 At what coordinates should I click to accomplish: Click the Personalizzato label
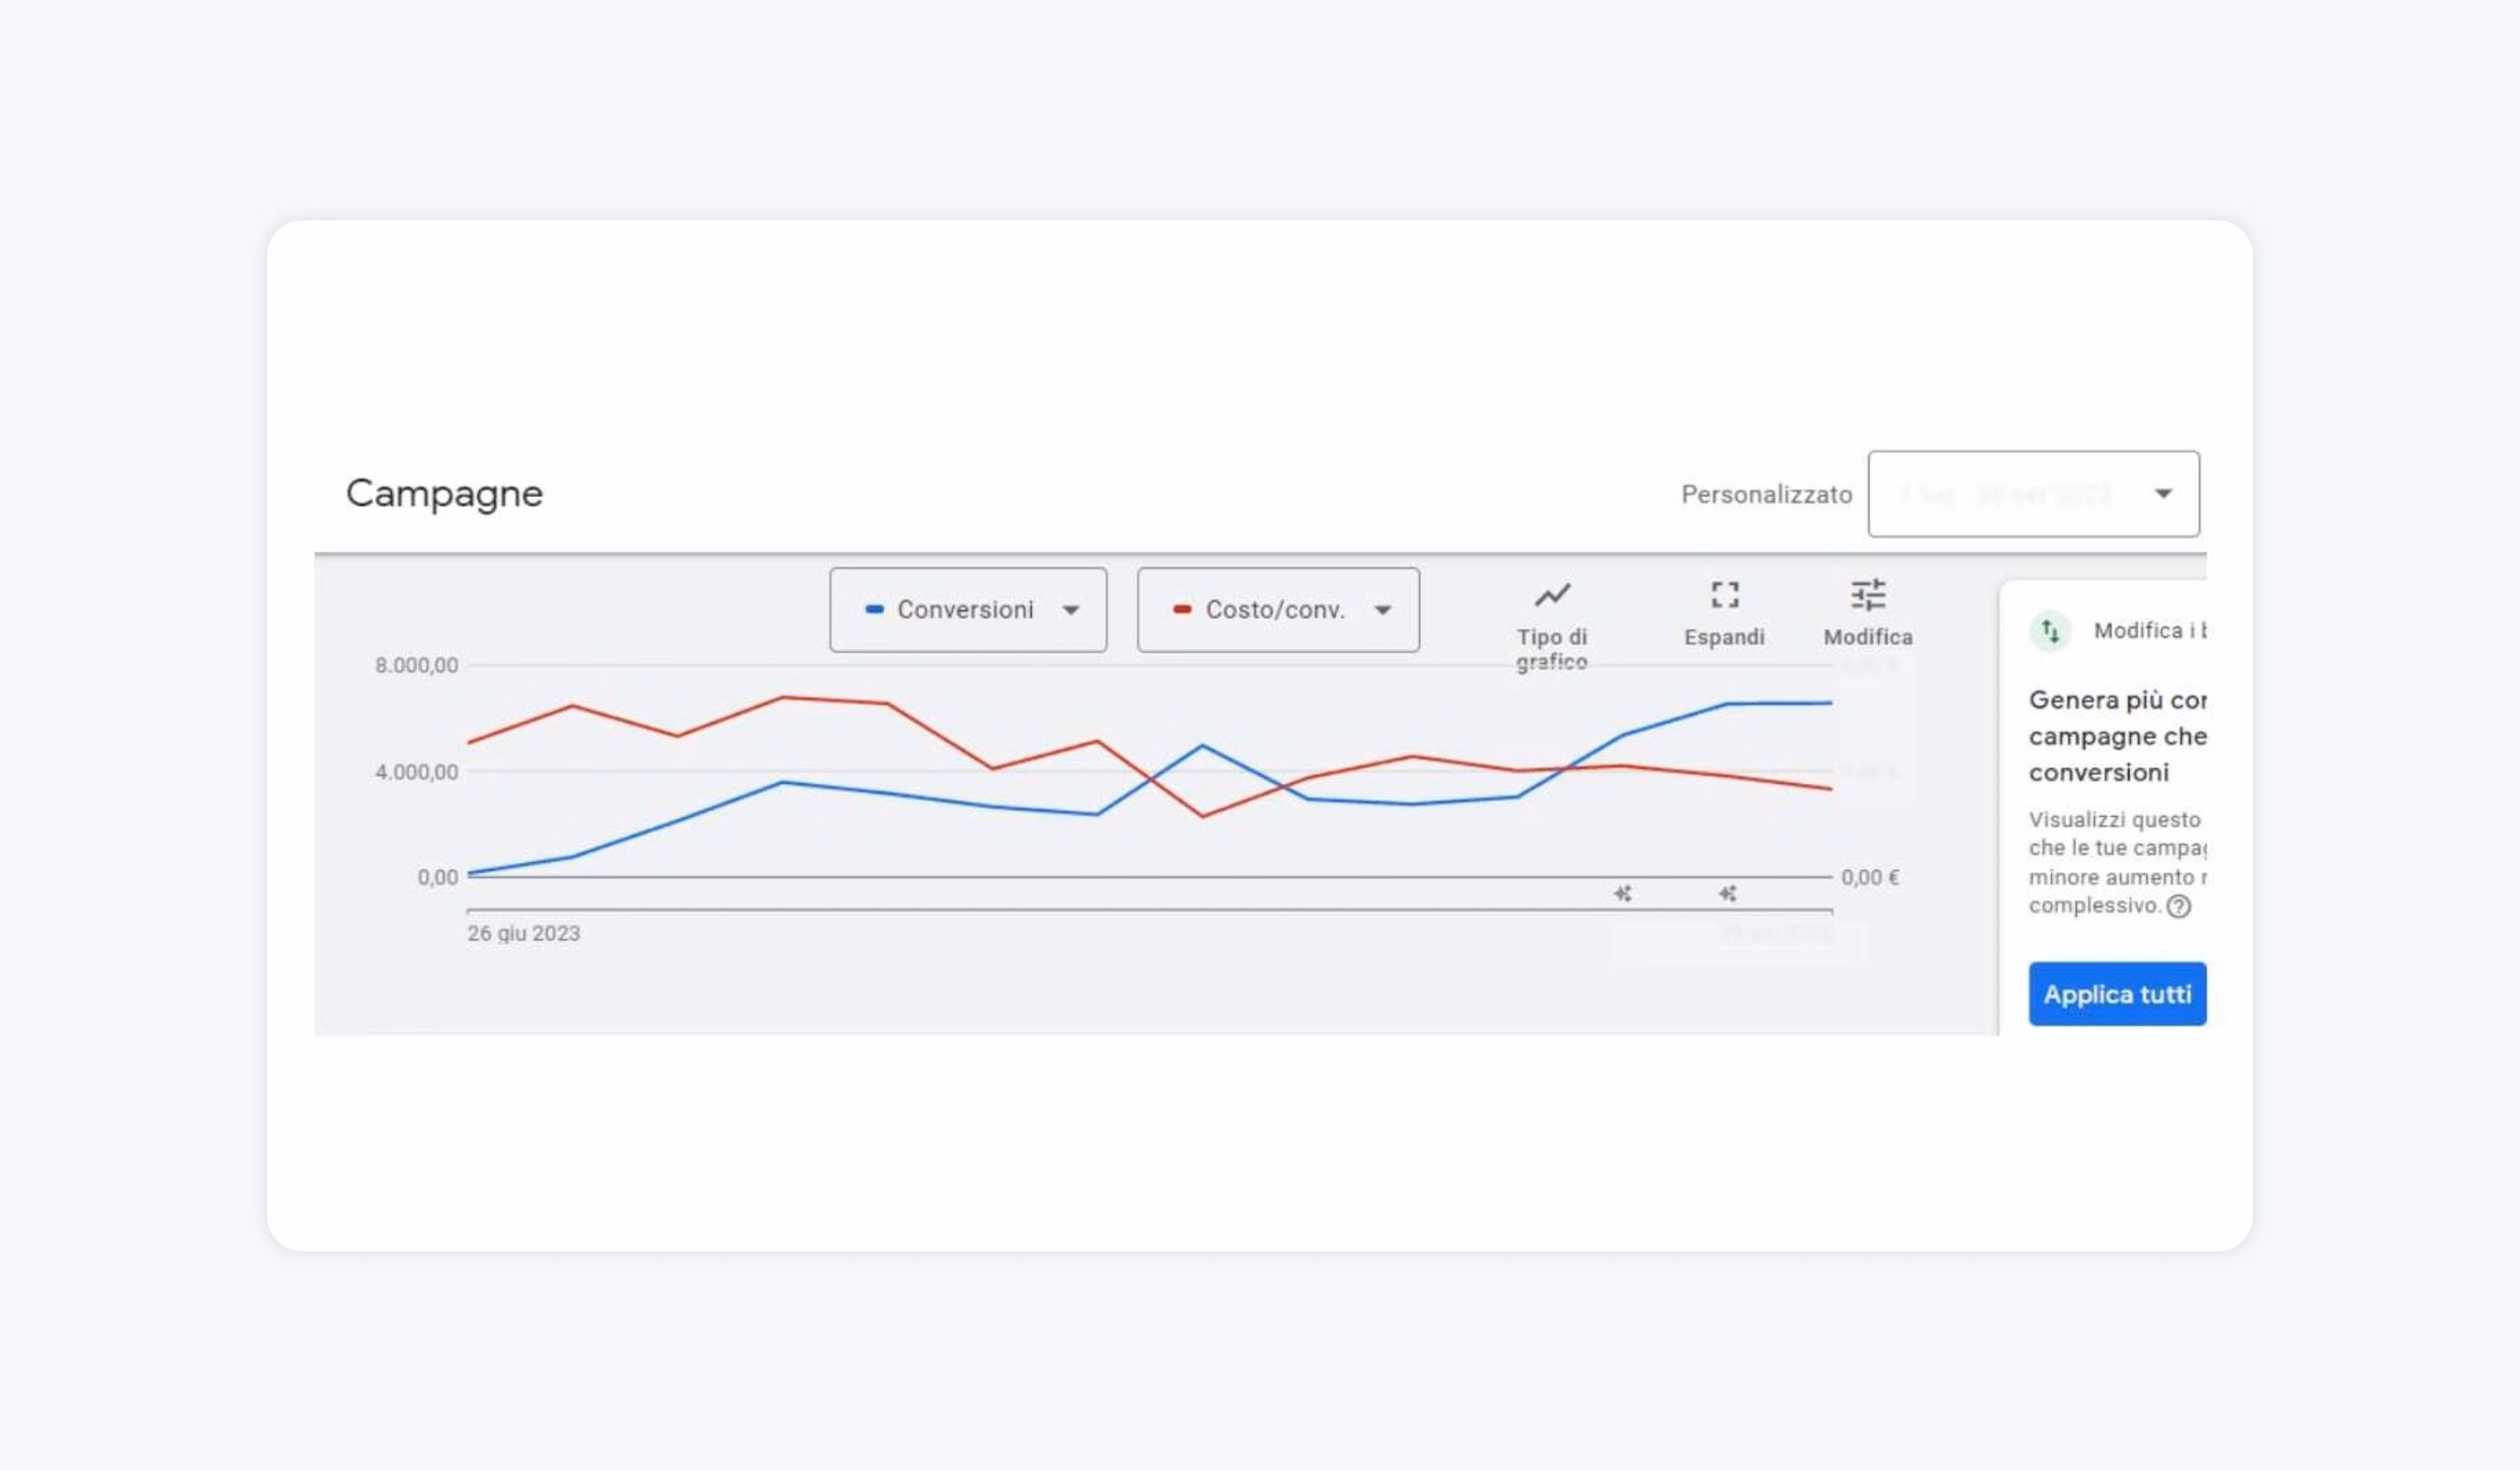[x=1766, y=495]
